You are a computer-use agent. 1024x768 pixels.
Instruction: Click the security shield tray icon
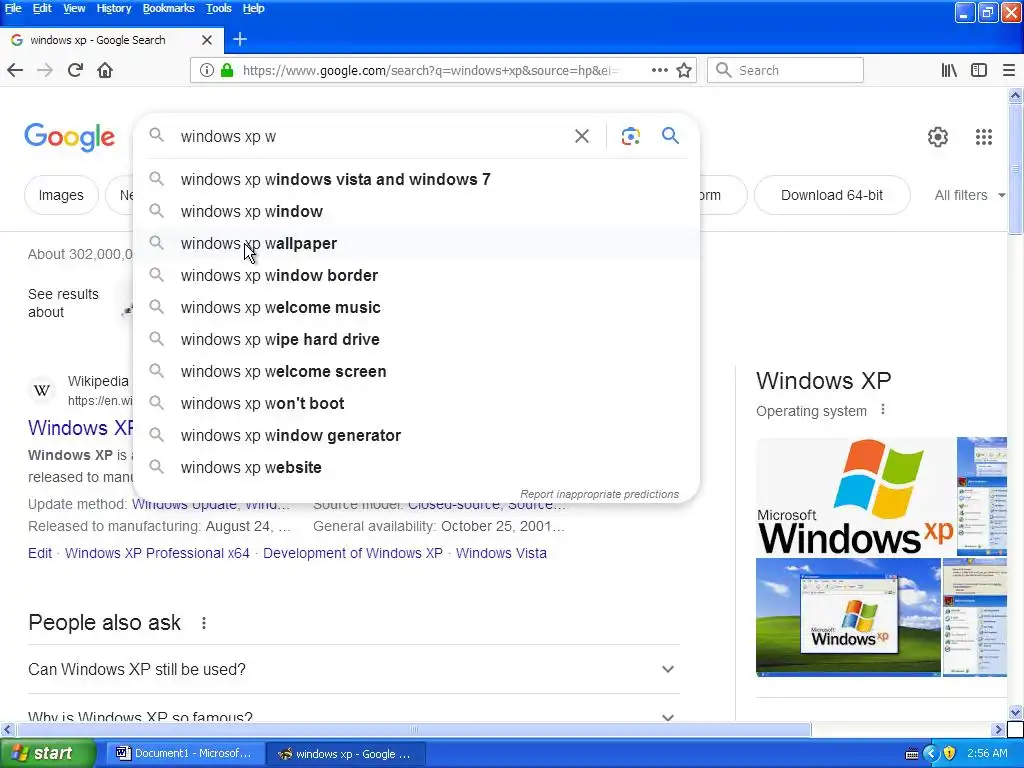[950, 753]
